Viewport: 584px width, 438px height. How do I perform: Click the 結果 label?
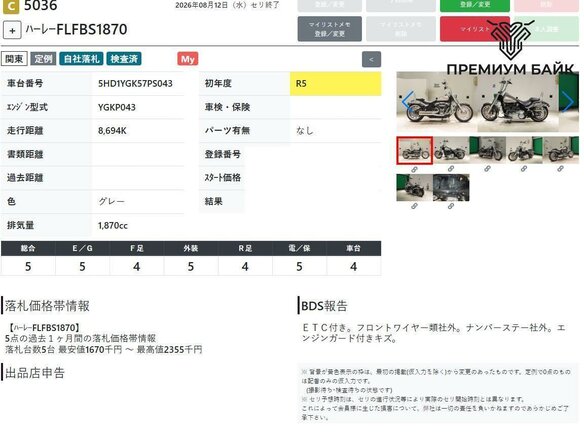pos(213,201)
